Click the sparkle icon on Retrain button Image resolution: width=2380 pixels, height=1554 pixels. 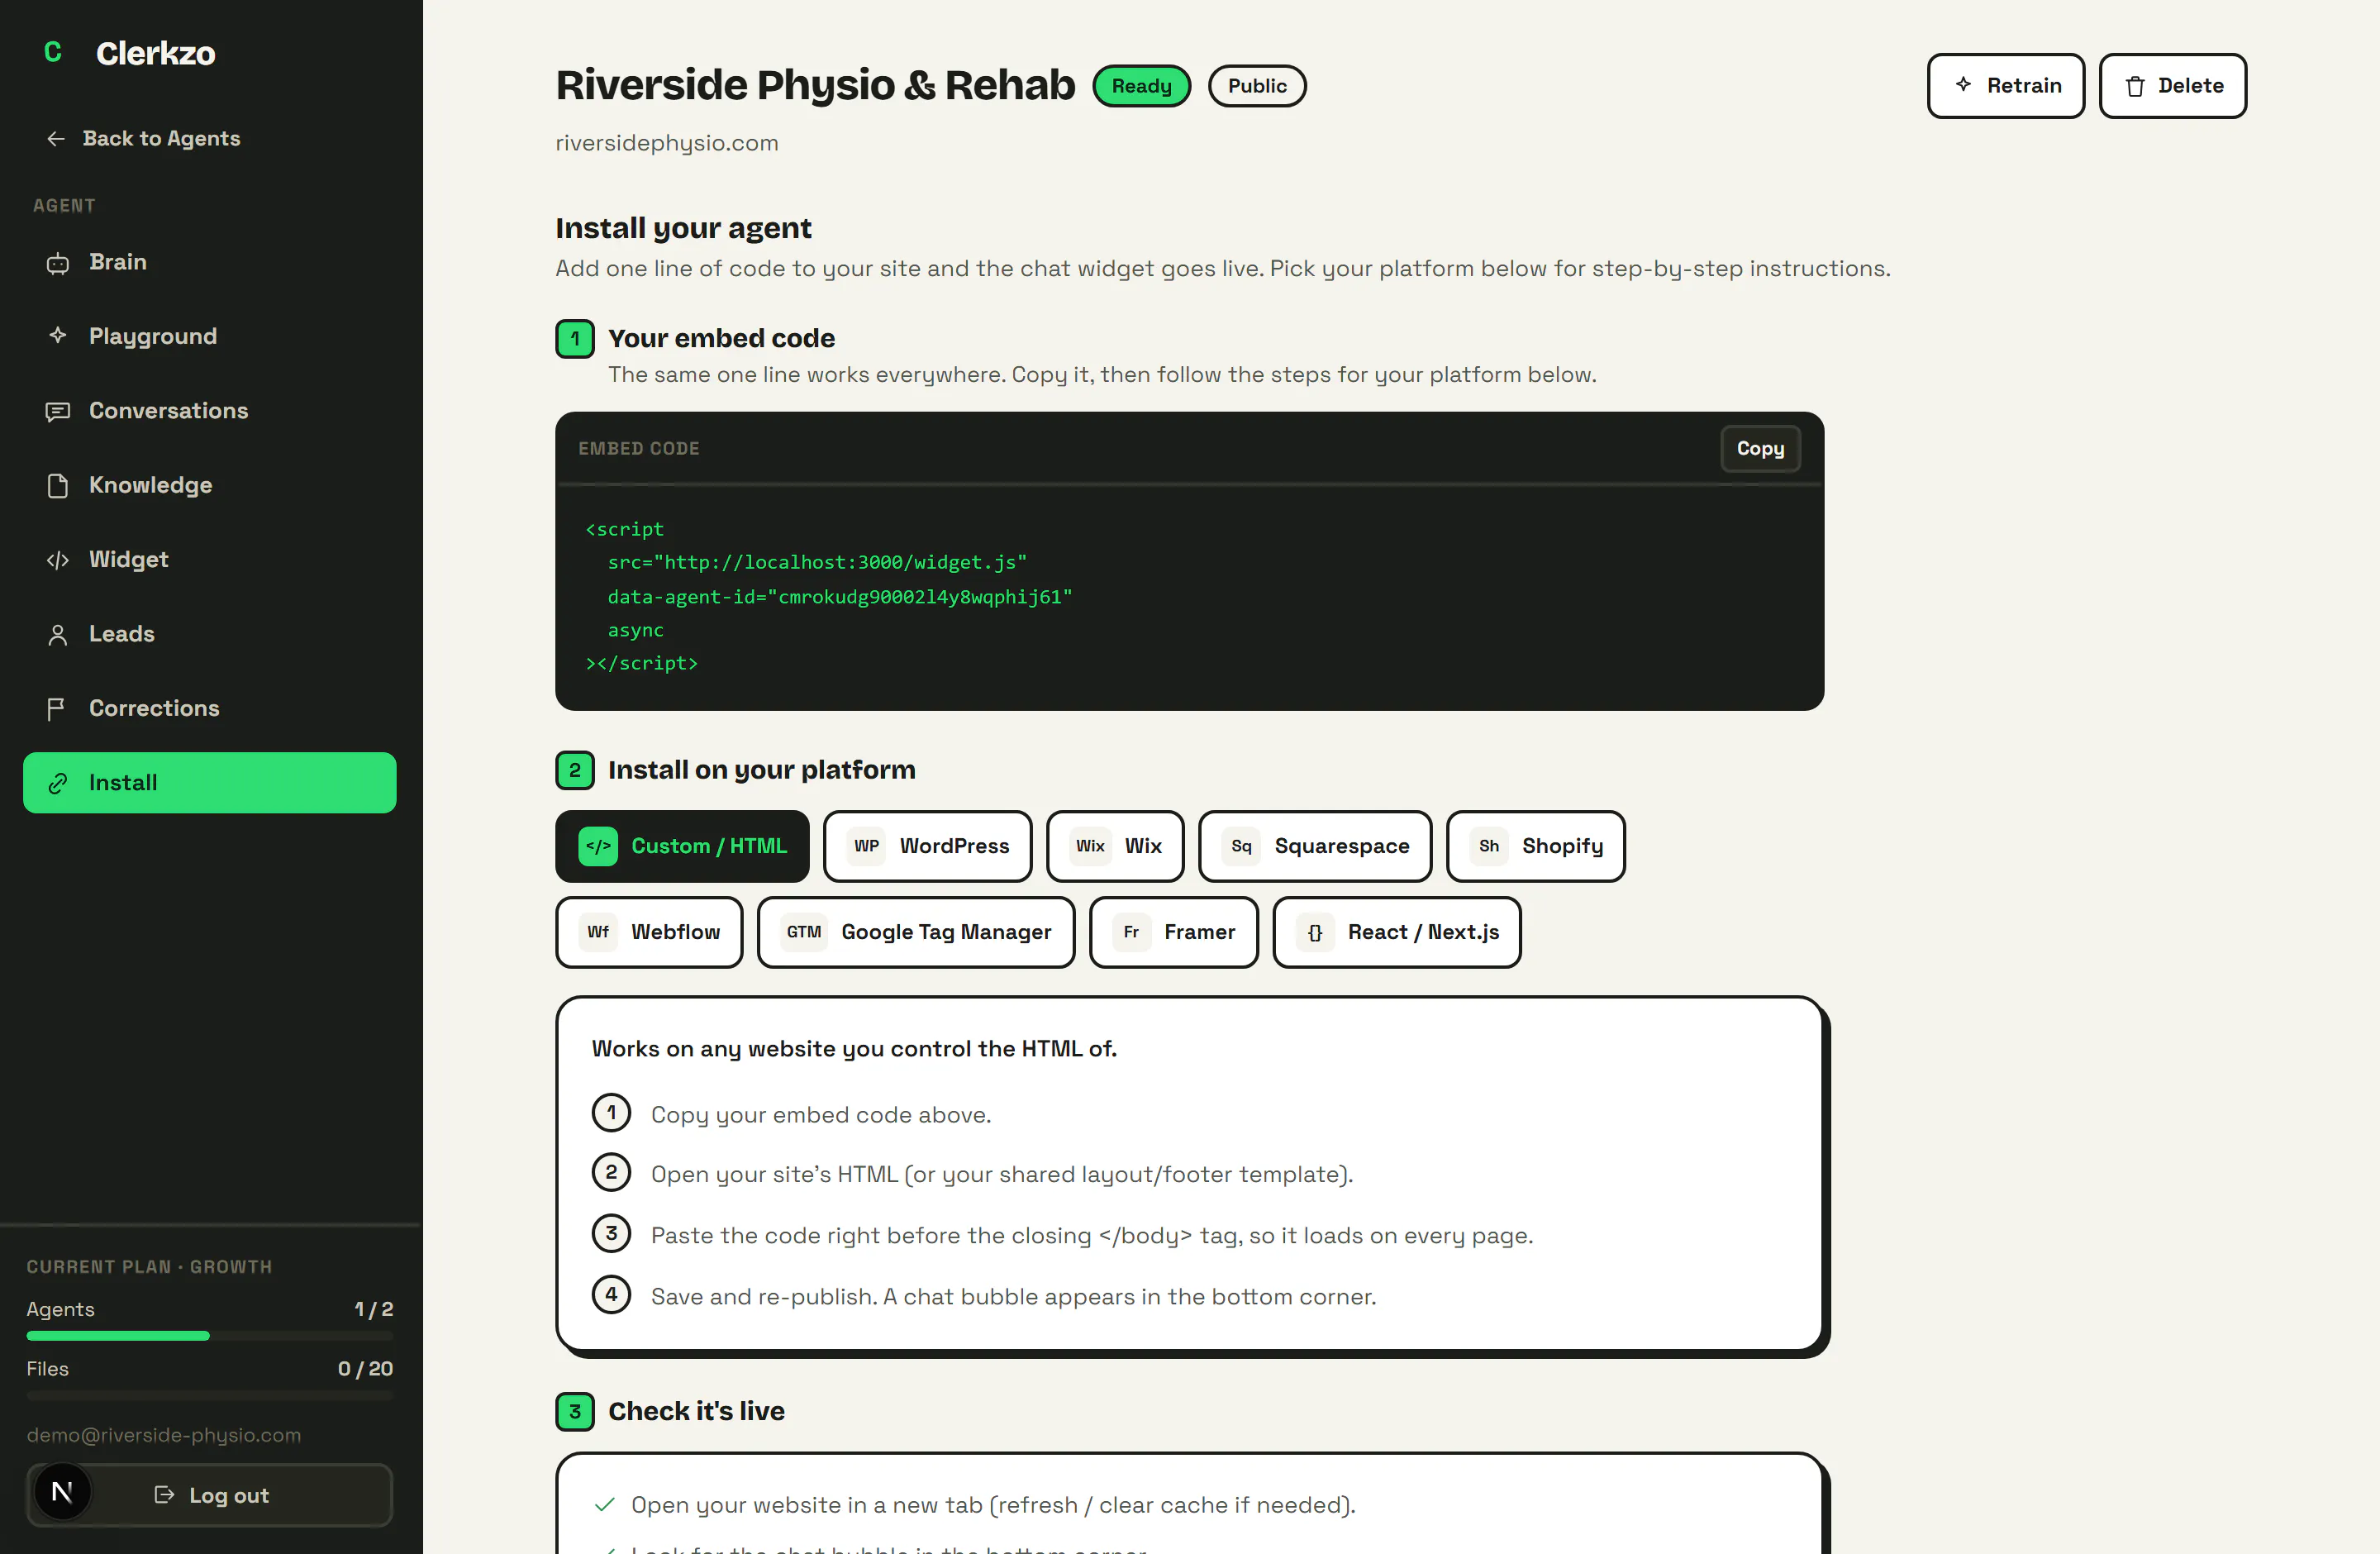tap(1964, 85)
